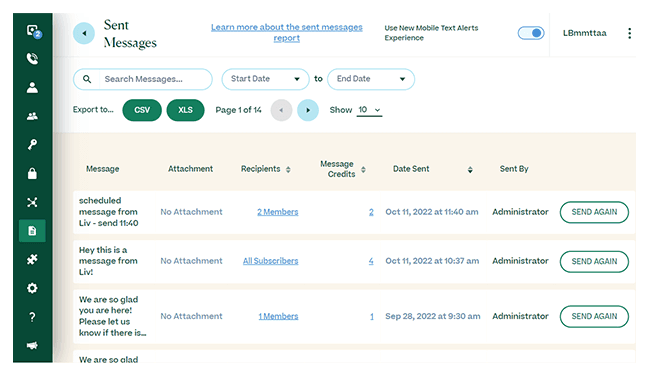
Task: Toggle the New Mobile Text Alerts Experience switch
Action: click(x=531, y=33)
